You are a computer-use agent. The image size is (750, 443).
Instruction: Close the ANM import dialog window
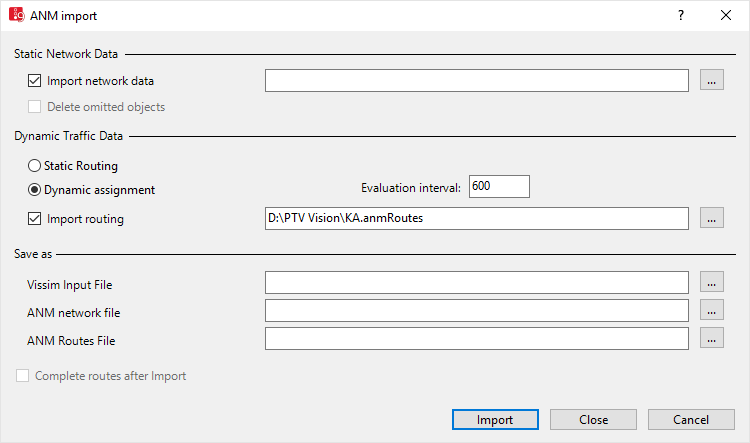click(726, 16)
